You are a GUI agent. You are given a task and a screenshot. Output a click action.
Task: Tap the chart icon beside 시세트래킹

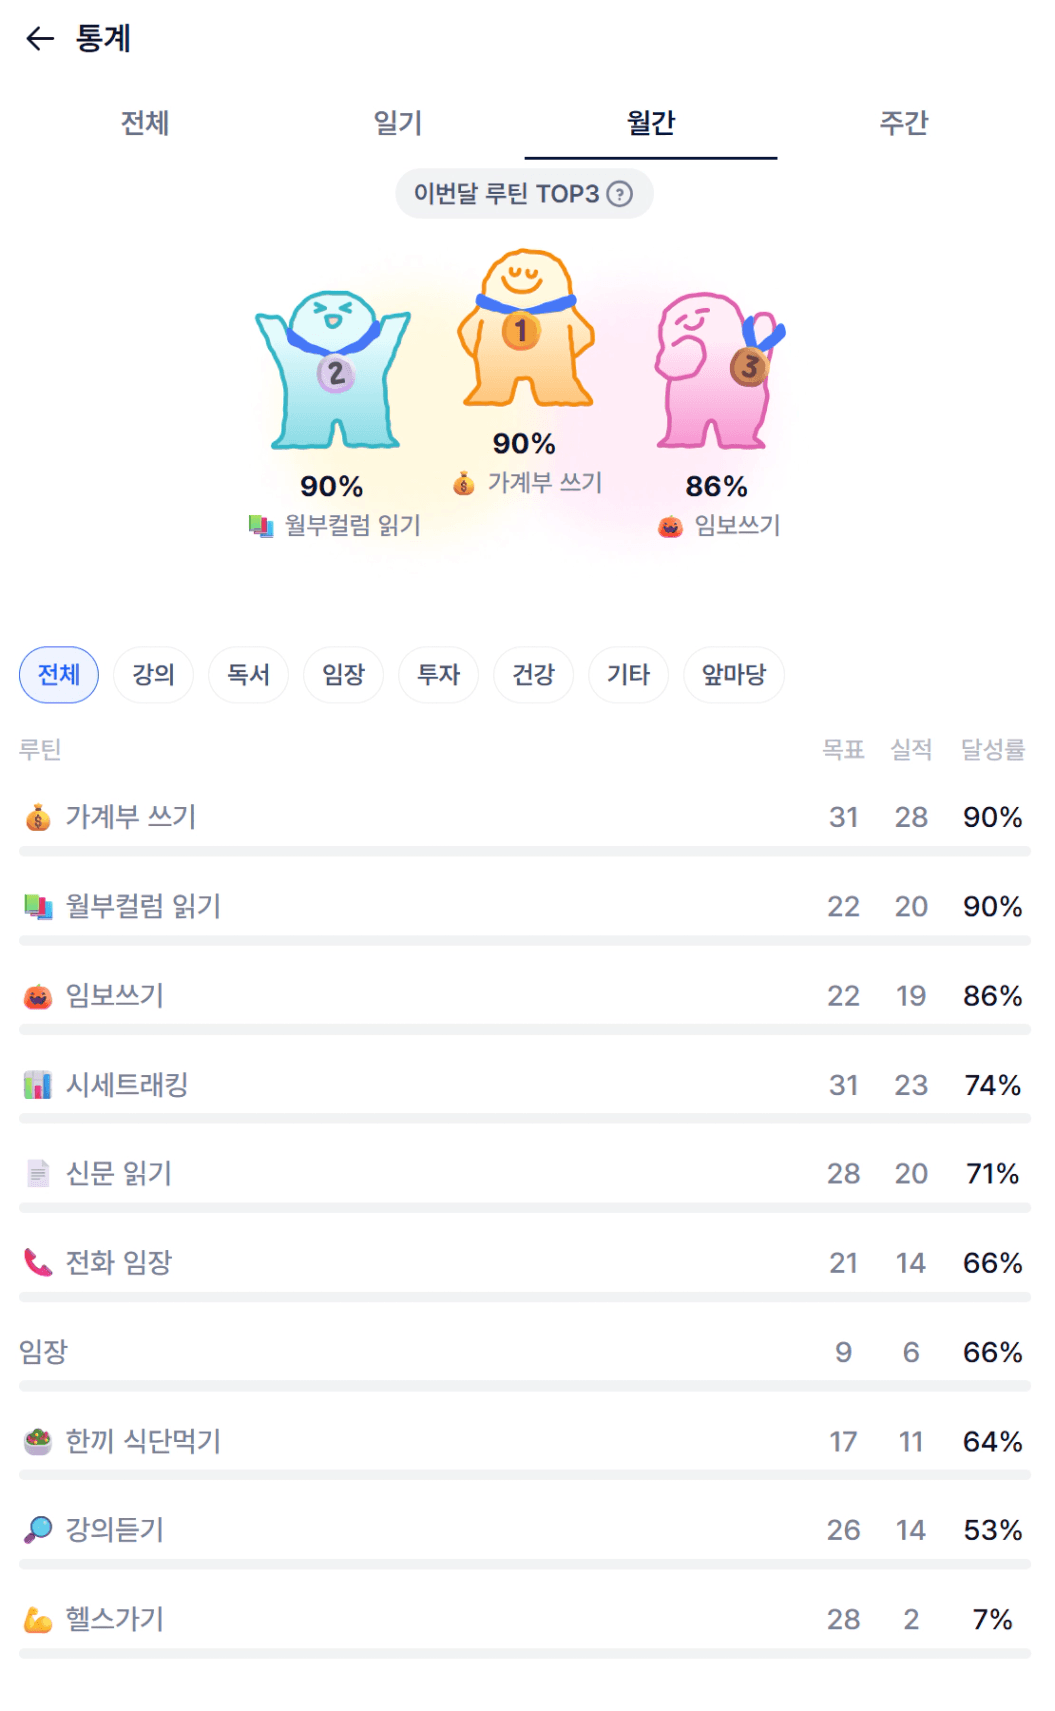pyautogui.click(x=38, y=1085)
